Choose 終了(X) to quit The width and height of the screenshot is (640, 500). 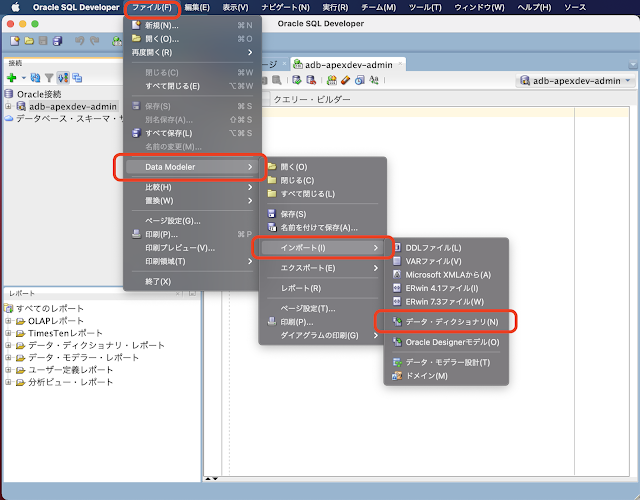pos(192,282)
